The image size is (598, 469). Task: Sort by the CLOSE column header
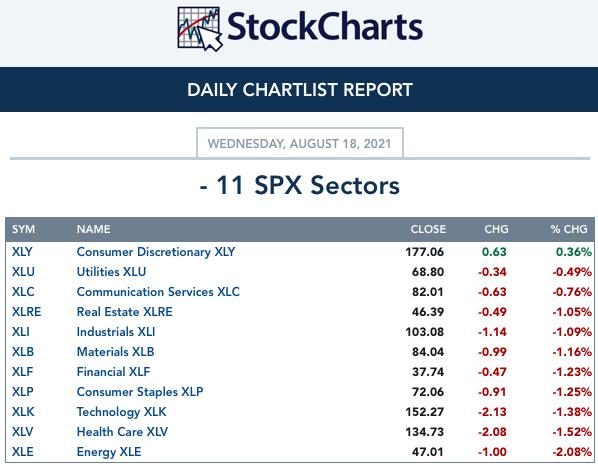[428, 229]
